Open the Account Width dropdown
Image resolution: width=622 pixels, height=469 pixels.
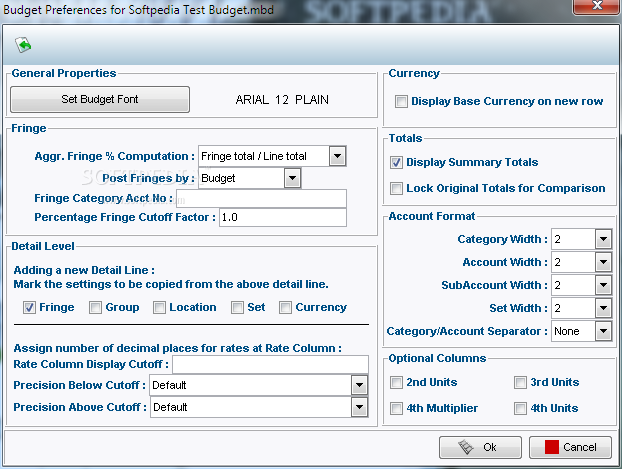tap(603, 262)
